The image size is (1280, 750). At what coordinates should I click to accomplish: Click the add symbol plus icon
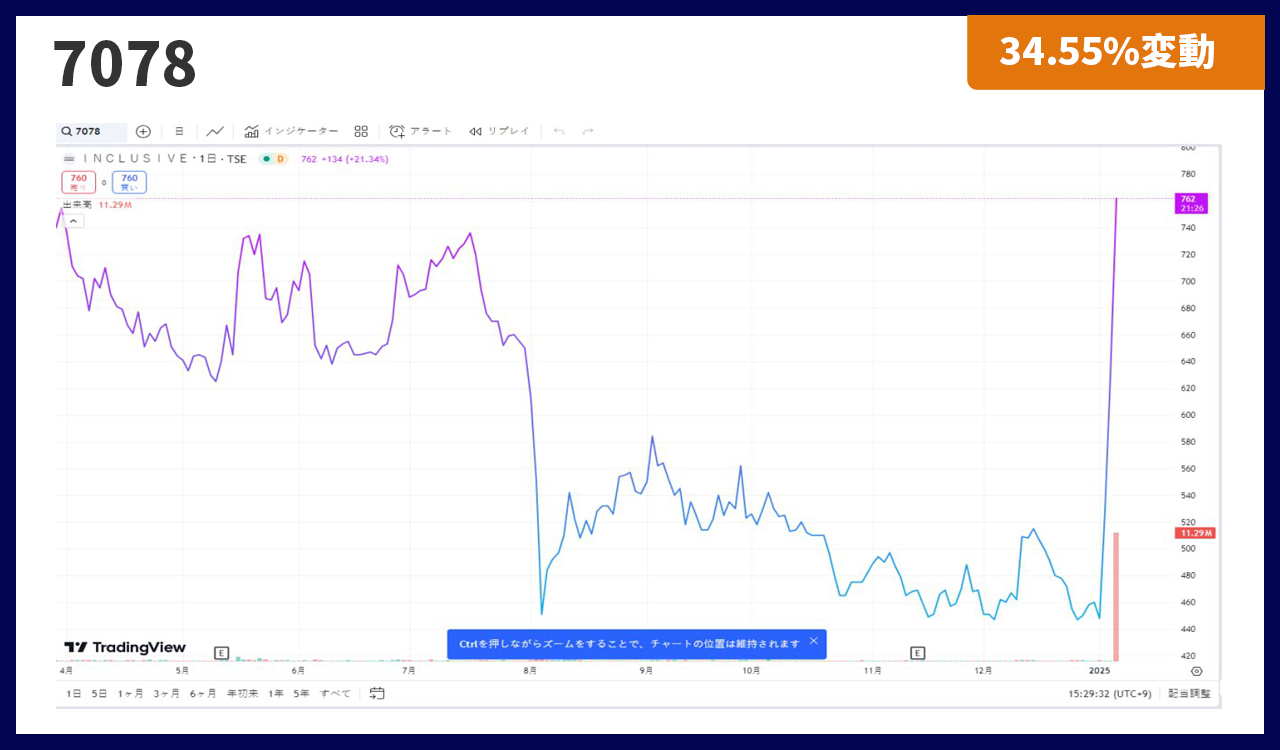[143, 131]
